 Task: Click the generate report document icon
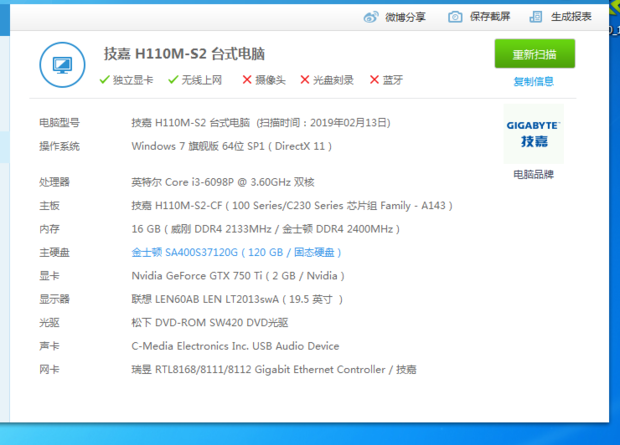(x=536, y=17)
